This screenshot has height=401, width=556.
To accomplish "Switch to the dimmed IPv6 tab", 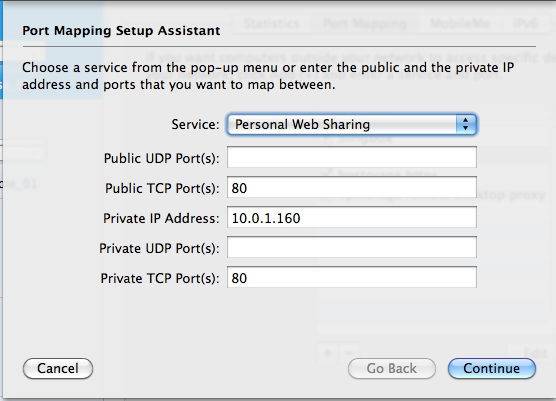I will [526, 24].
